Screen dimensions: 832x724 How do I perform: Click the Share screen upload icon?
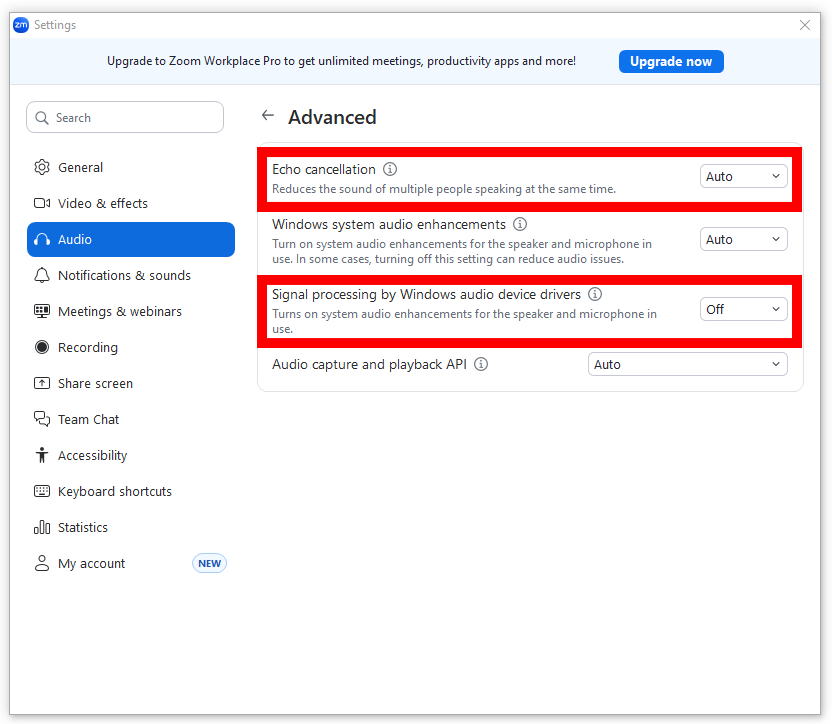(41, 383)
